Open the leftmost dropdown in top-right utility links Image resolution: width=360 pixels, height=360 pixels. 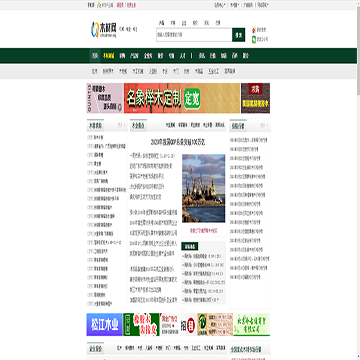click(220, 5)
